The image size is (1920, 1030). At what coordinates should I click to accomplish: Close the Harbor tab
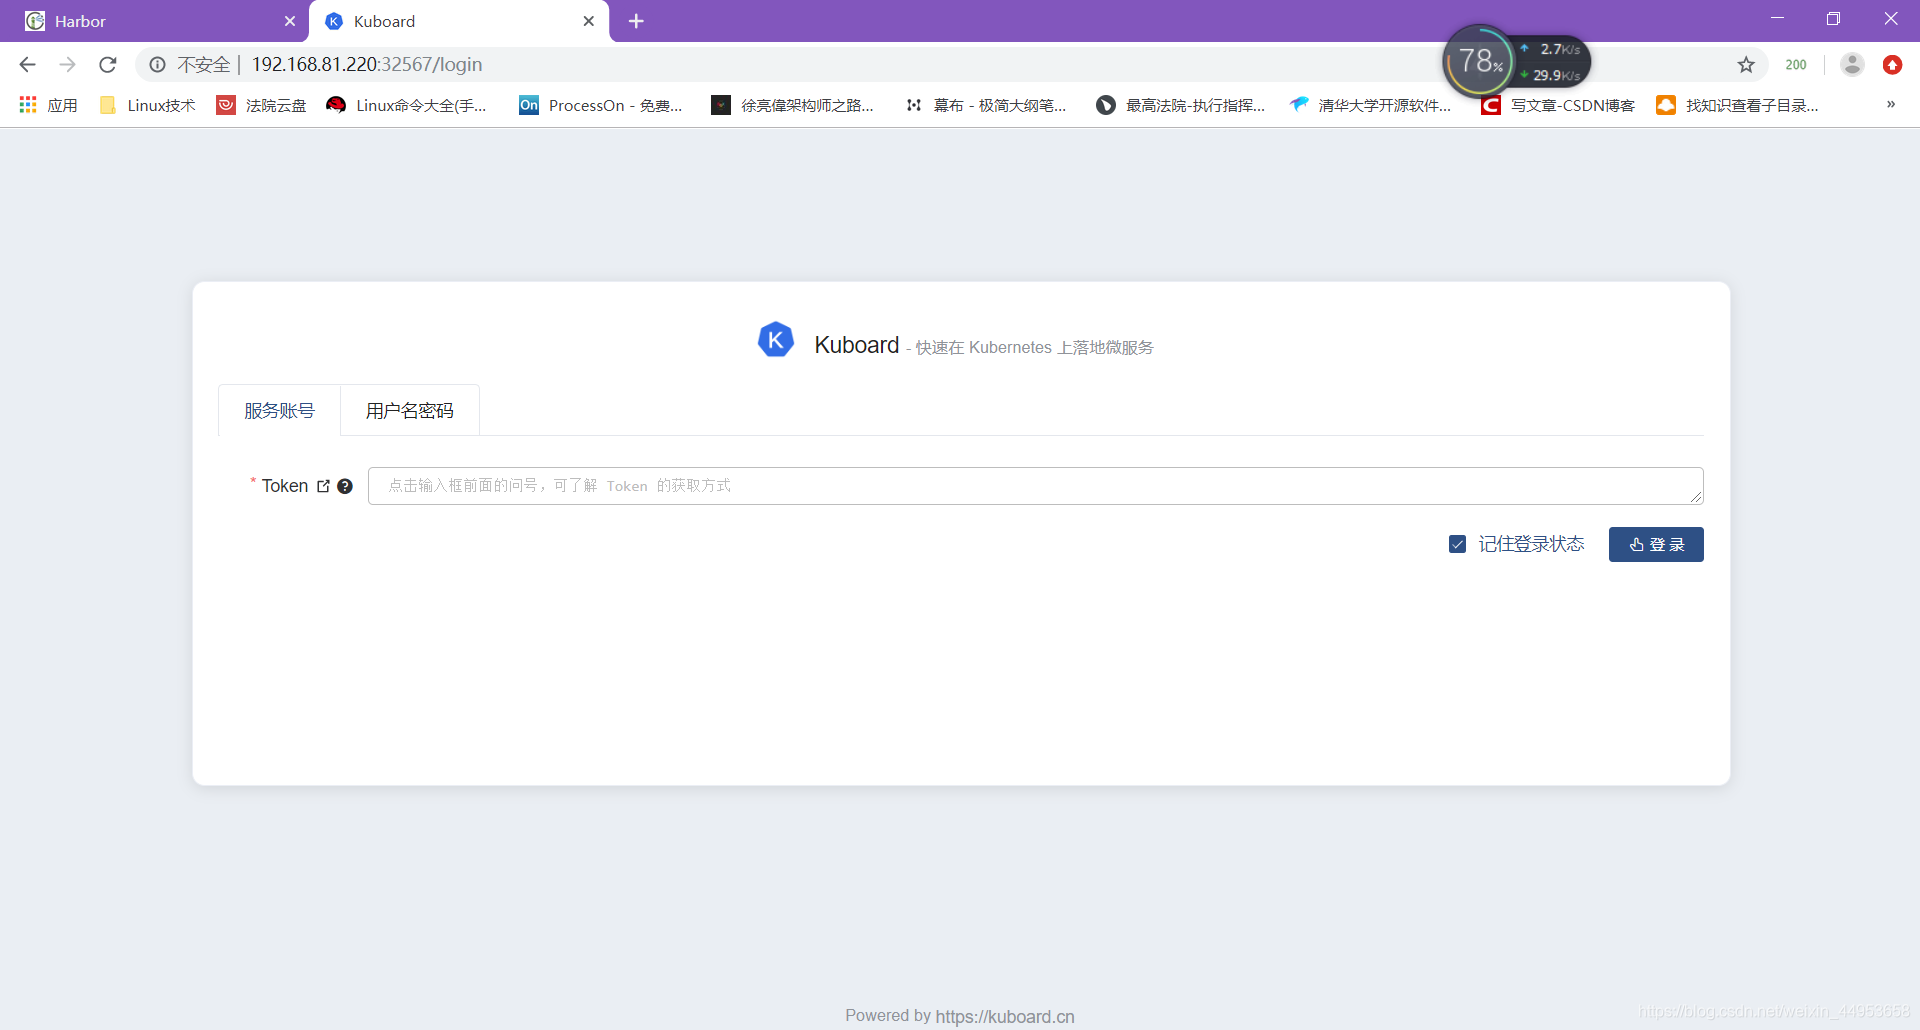[290, 21]
